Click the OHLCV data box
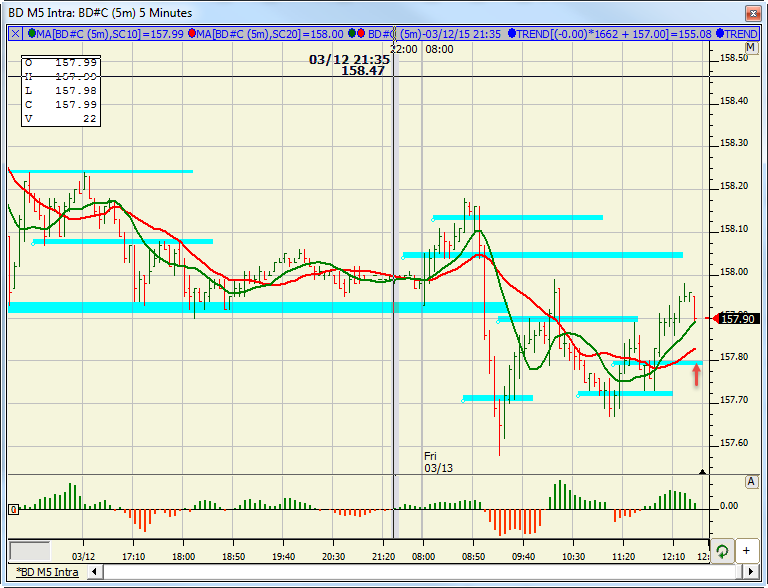 [61, 91]
